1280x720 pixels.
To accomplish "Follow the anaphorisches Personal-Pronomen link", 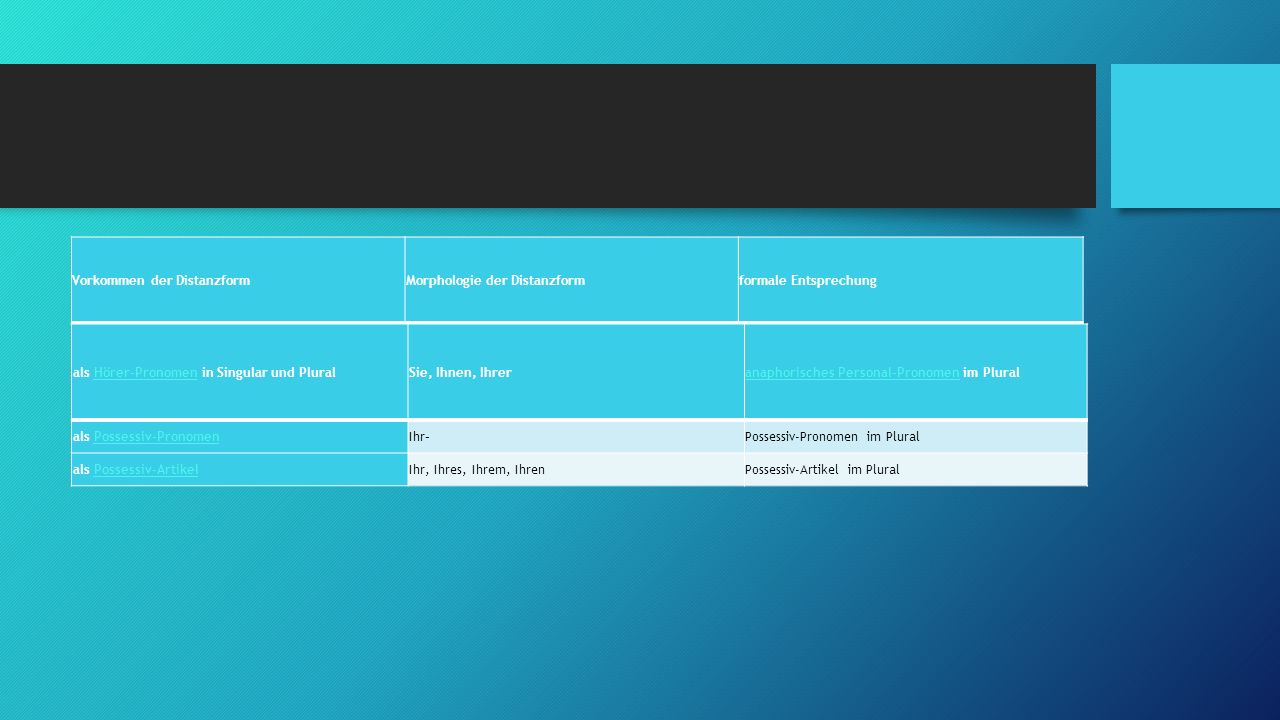I will [852, 372].
